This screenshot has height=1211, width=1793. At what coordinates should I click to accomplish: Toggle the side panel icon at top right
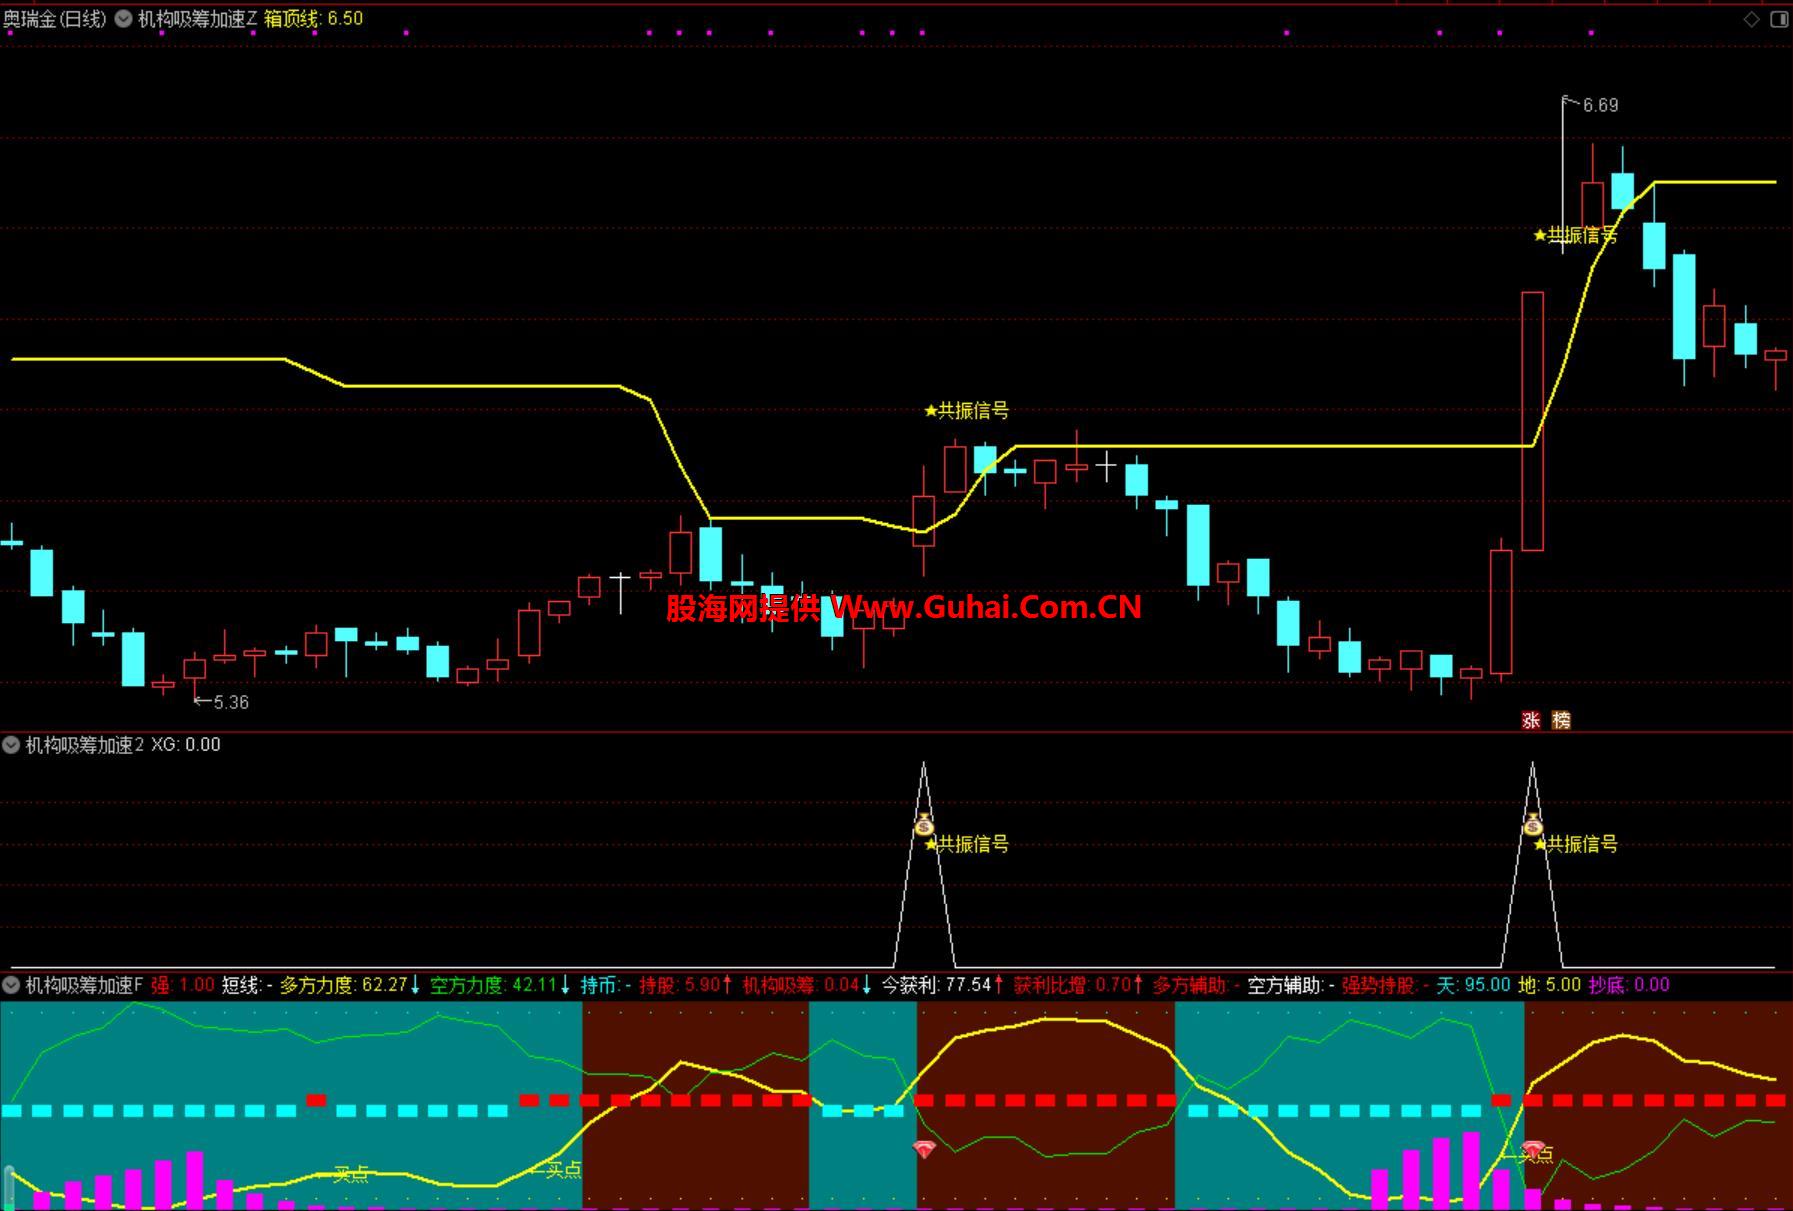coord(1779,19)
